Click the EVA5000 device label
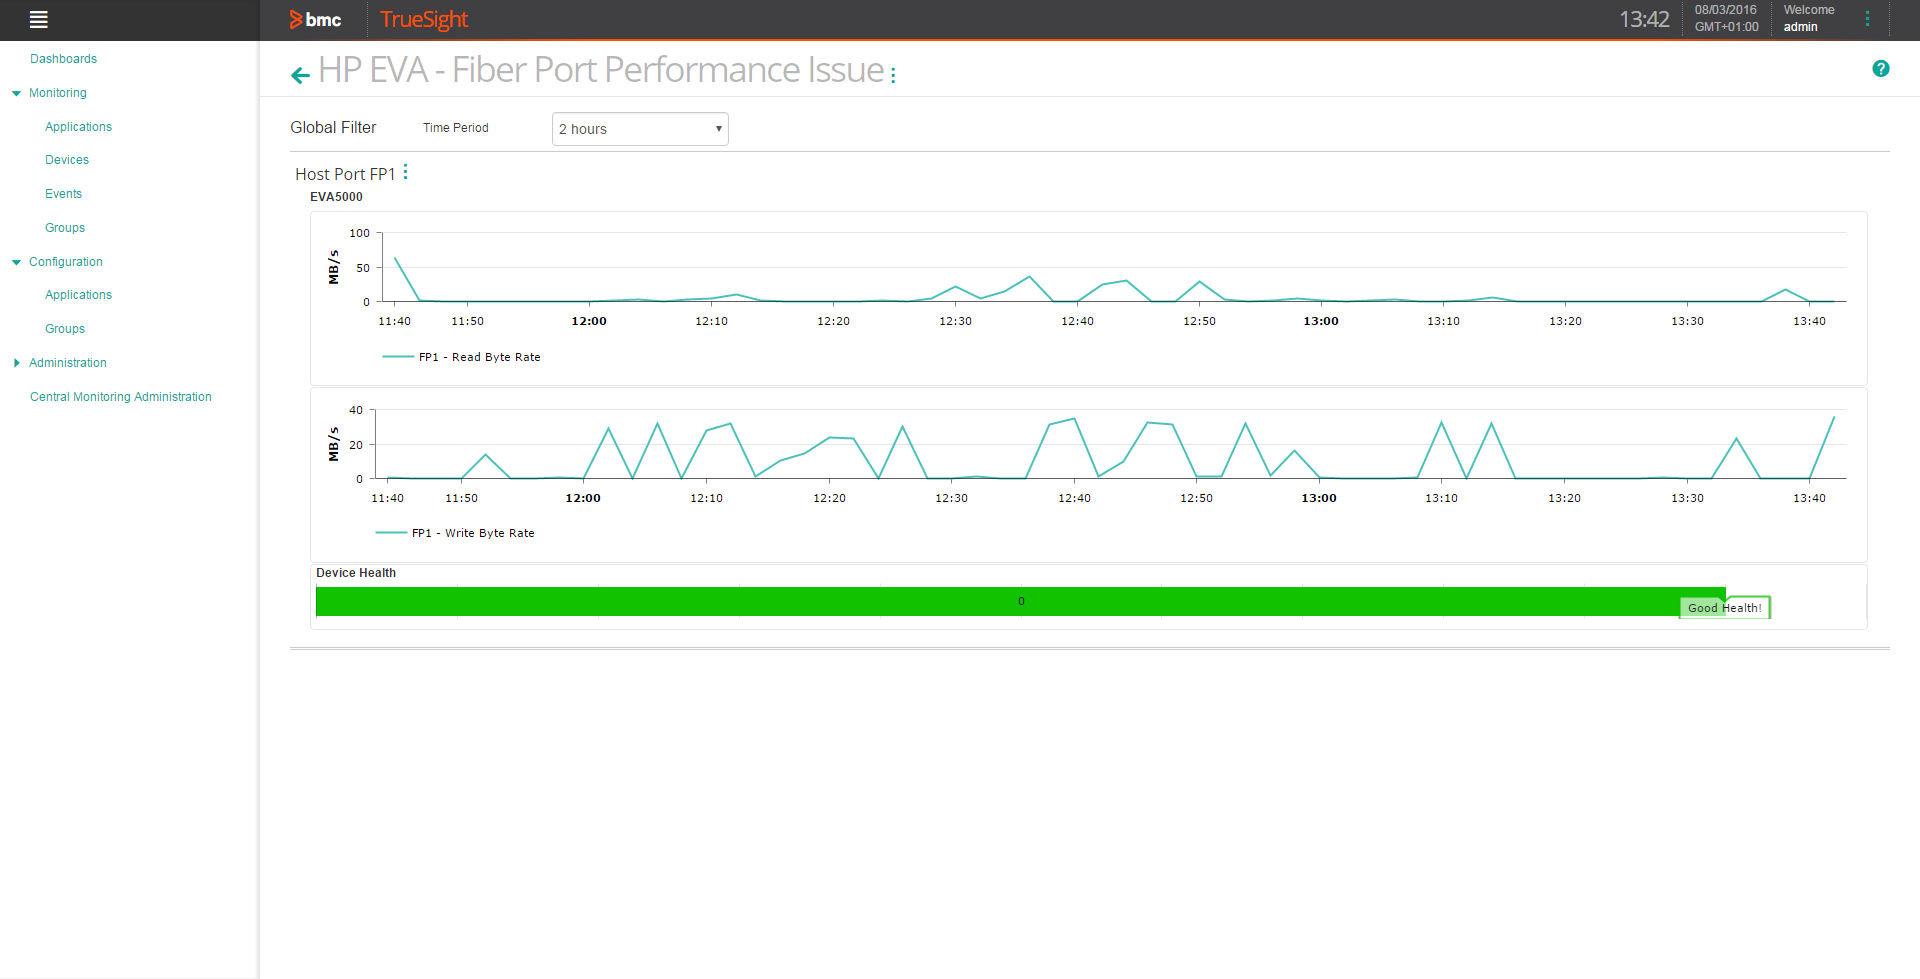 [x=336, y=197]
